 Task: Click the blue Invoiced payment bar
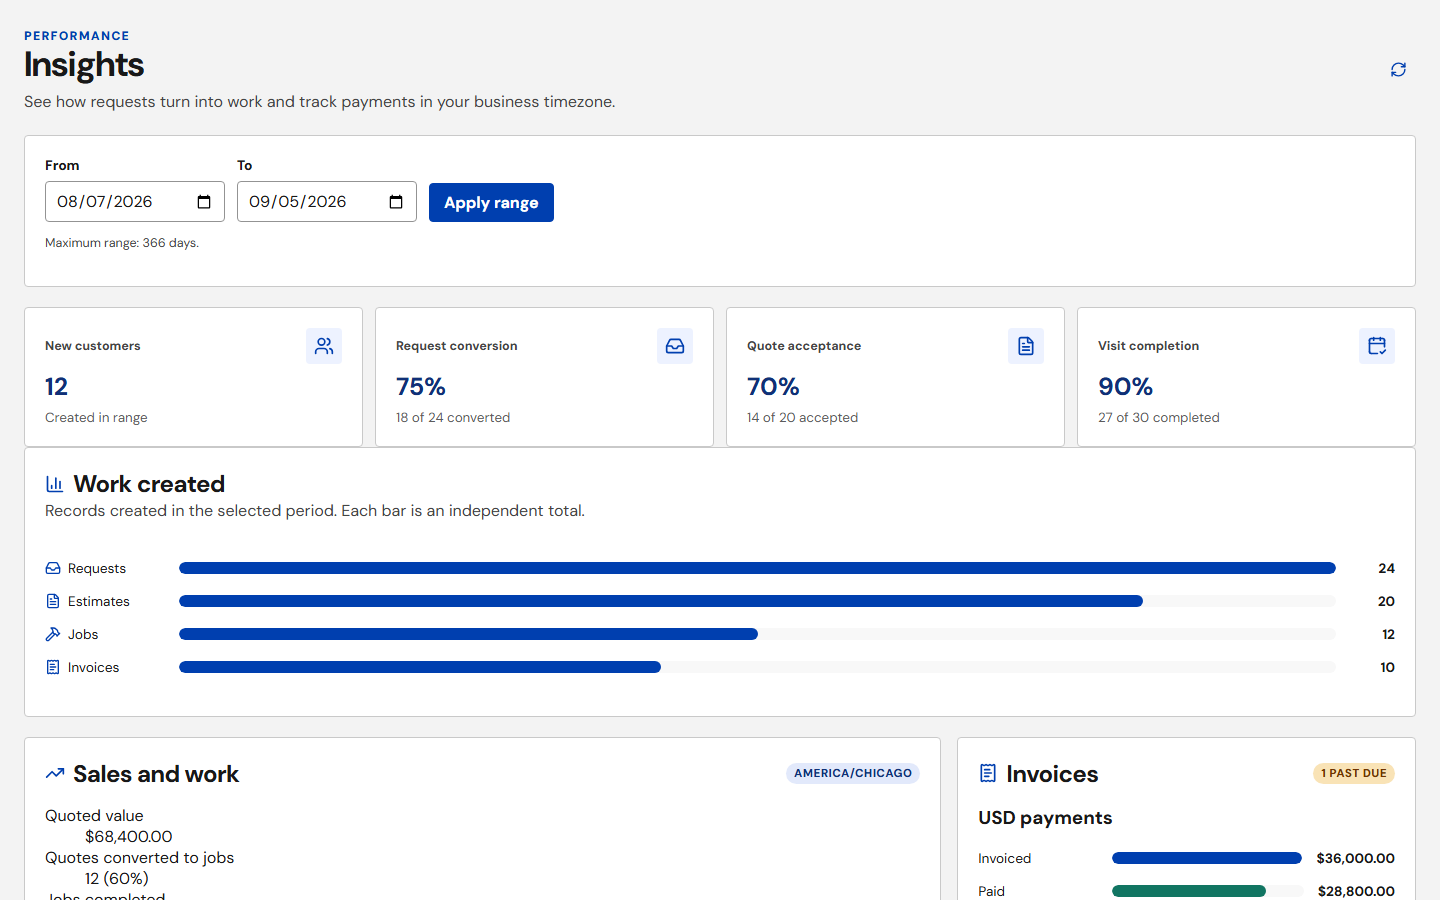1207,858
